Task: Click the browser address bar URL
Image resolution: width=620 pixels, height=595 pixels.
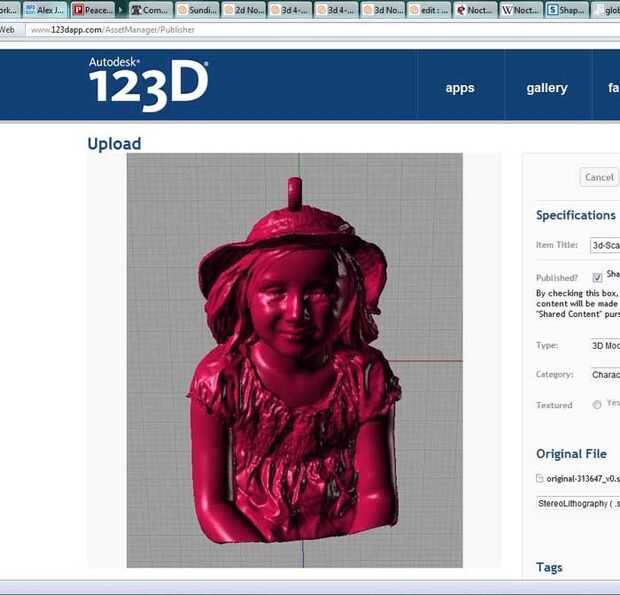Action: (x=113, y=30)
